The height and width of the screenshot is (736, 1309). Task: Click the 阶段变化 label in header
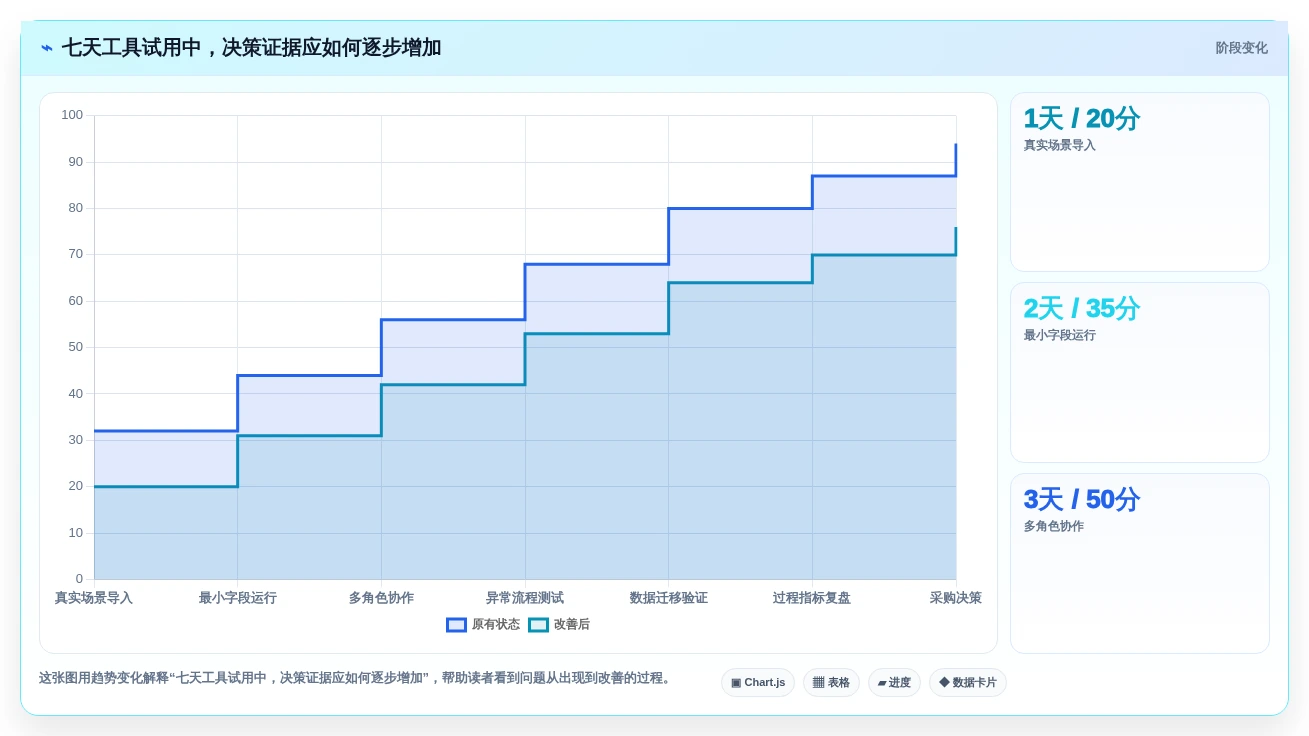pos(1241,48)
